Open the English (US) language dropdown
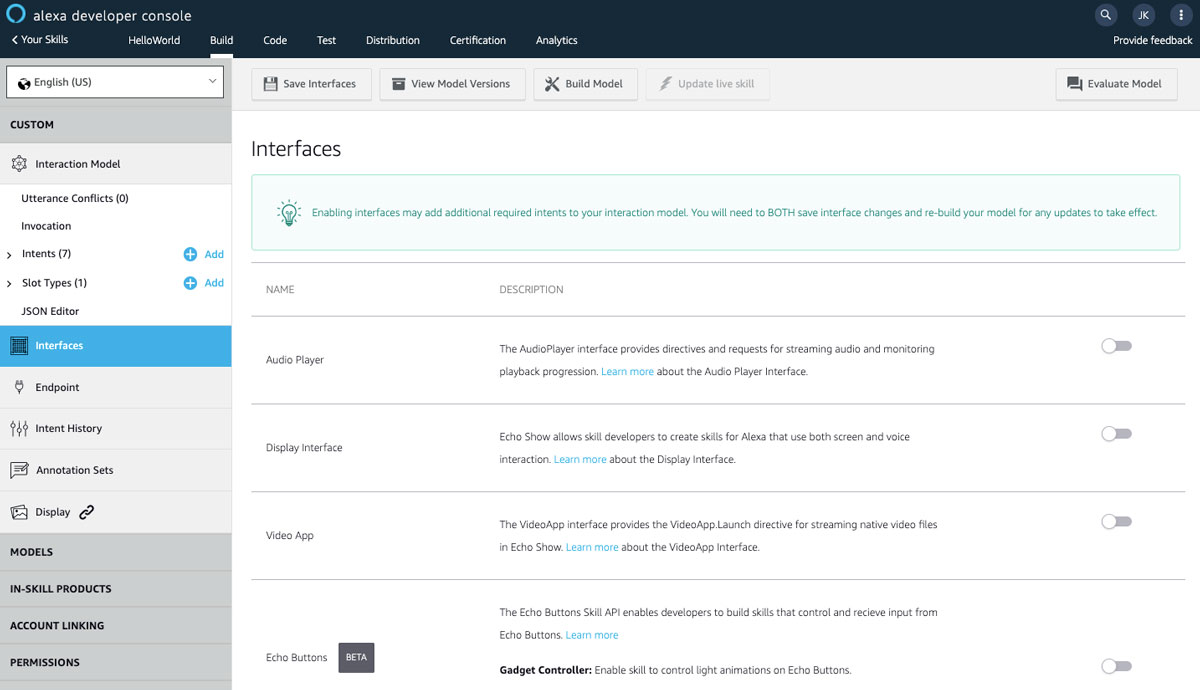The image size is (1200, 690). [x=115, y=83]
